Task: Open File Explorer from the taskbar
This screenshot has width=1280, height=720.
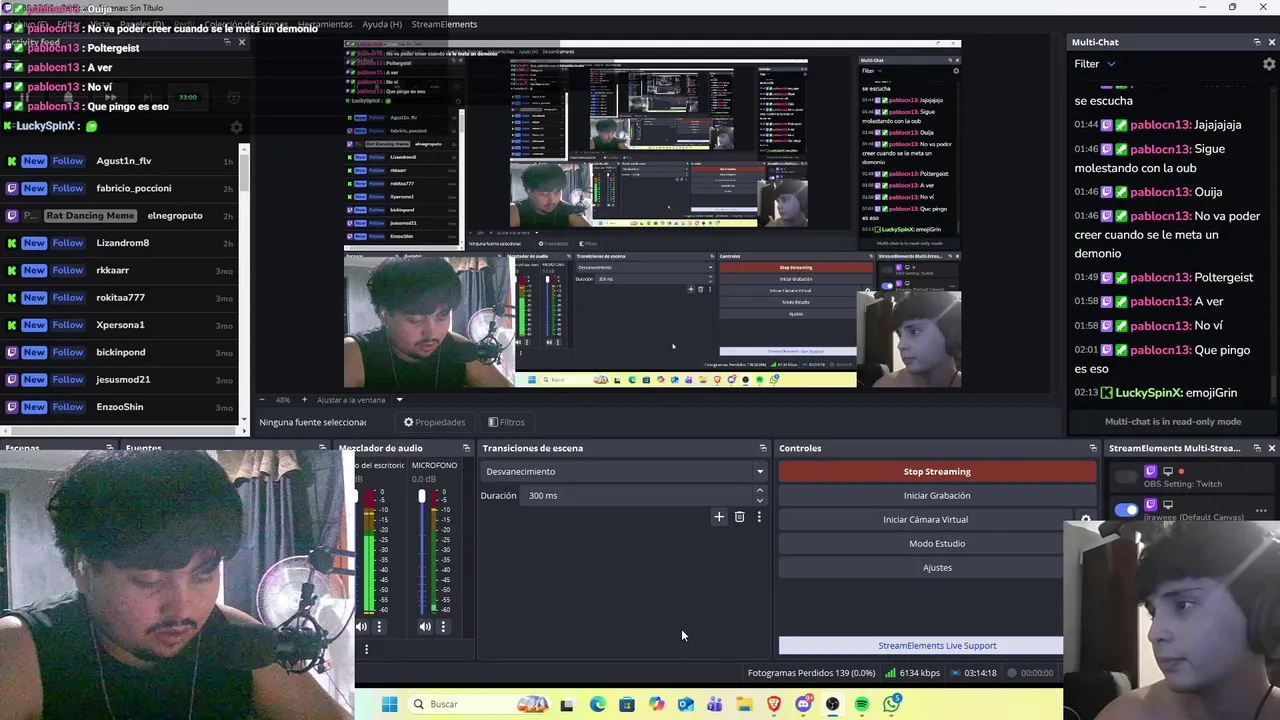Action: coord(744,704)
